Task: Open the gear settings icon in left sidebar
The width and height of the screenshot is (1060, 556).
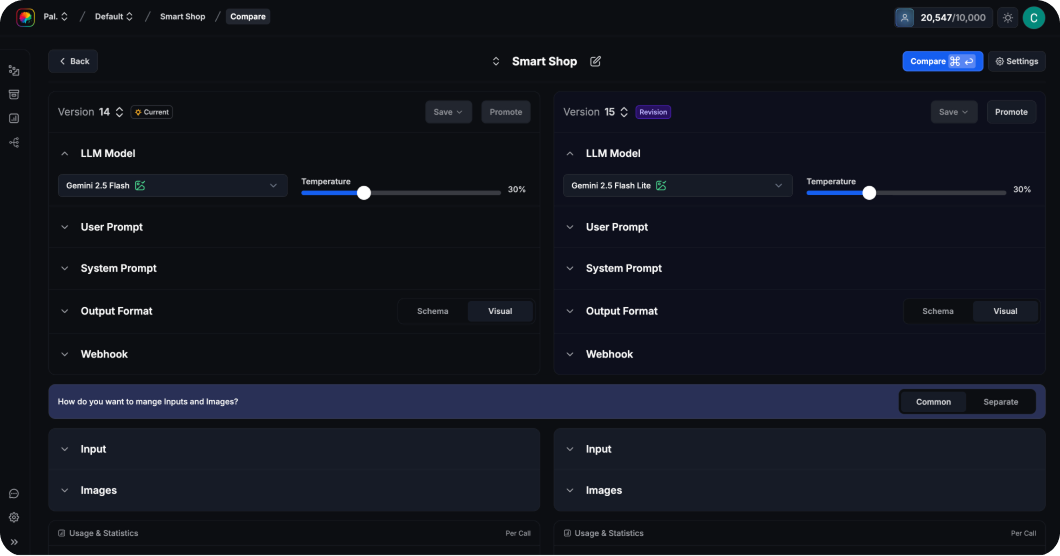Action: [x=14, y=517]
